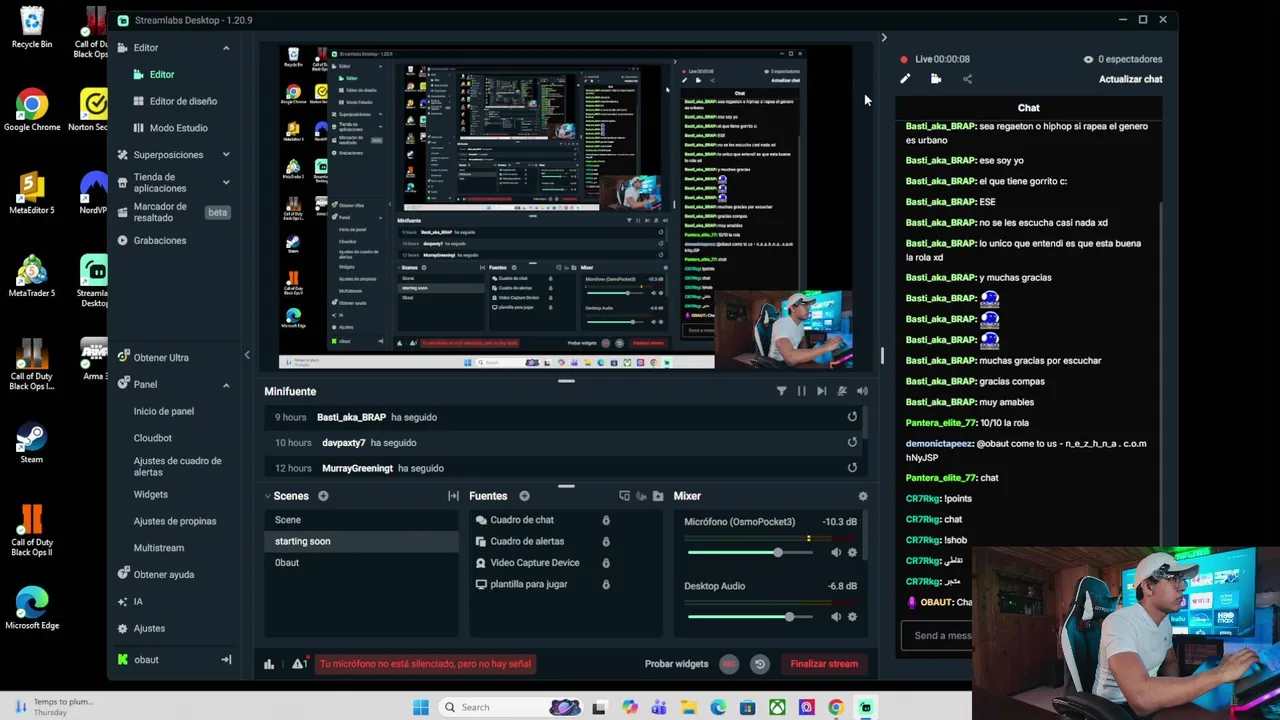Click the first icon right of Fuentes
The height and width of the screenshot is (720, 1280).
pos(624,496)
